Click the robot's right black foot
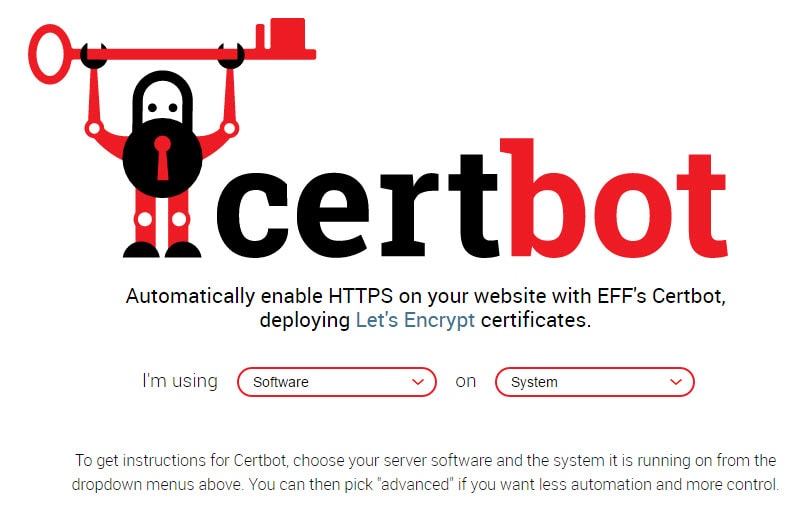 click(x=183, y=250)
